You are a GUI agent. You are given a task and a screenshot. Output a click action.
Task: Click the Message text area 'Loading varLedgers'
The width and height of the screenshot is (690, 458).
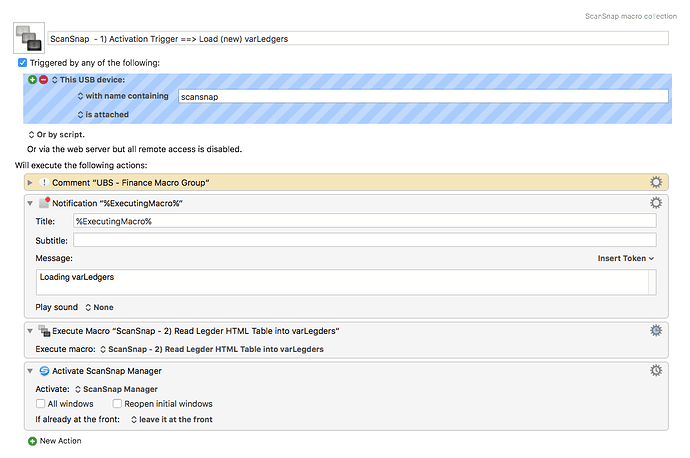(x=342, y=282)
